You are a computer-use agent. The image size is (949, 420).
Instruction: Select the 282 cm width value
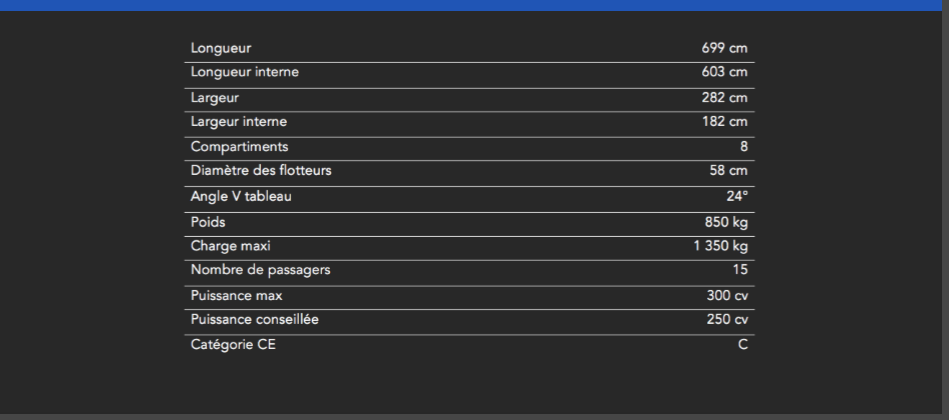725,97
